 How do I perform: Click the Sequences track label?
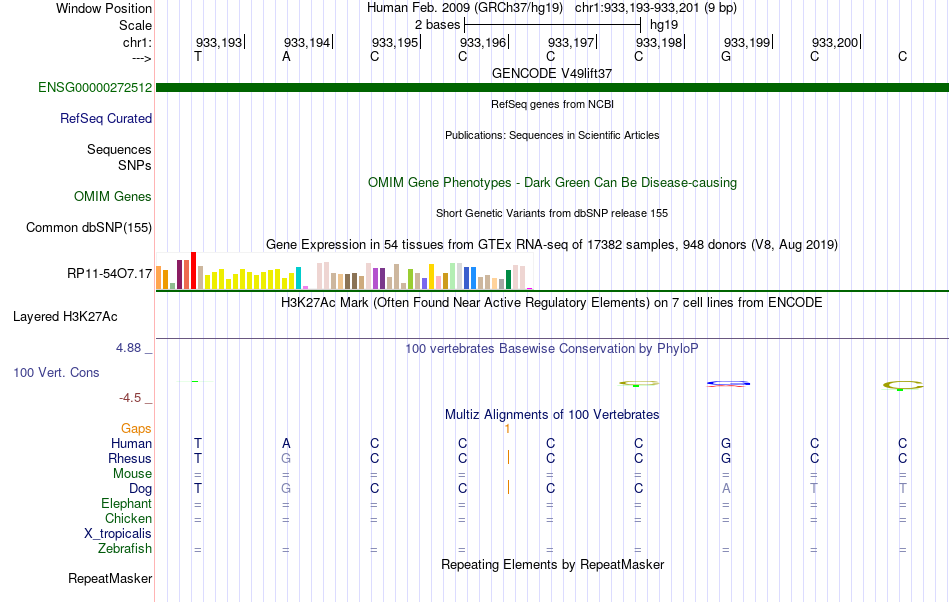click(119, 149)
